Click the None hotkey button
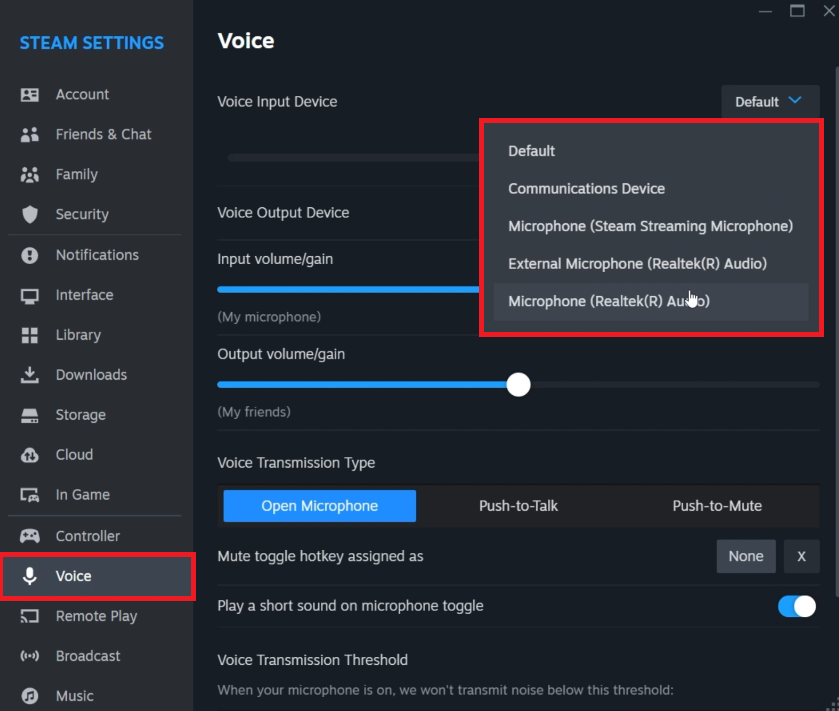This screenshot has height=711, width=839. coord(746,556)
